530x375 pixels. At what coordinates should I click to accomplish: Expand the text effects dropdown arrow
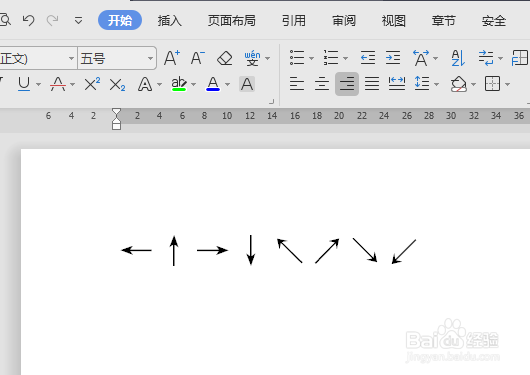(x=160, y=84)
